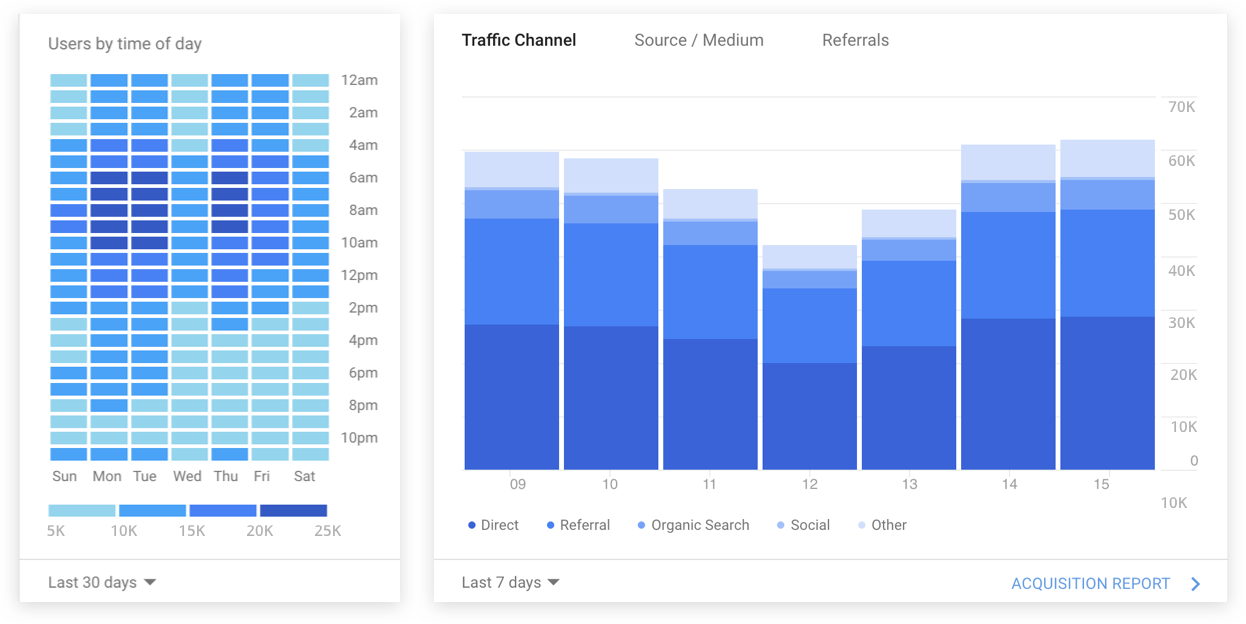Click the 15K–20K heatmap legend swatch
The height and width of the screenshot is (624, 1246).
[223, 511]
